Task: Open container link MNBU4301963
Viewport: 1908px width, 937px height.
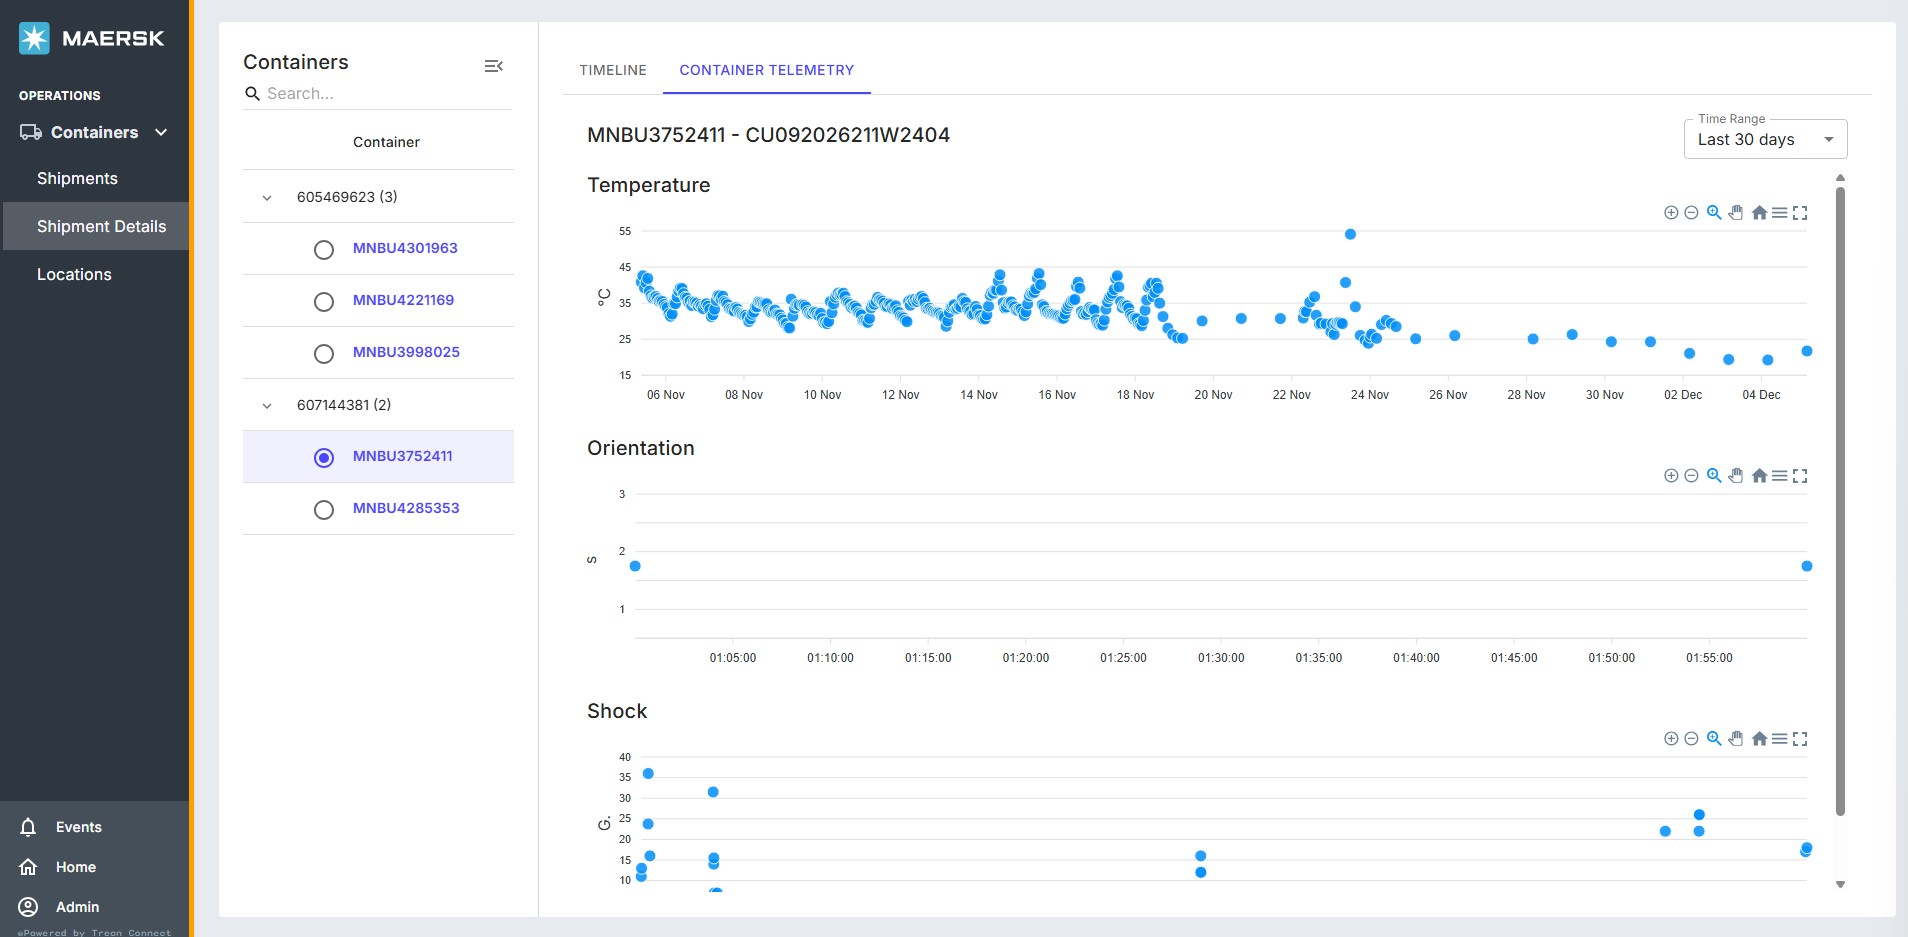Action: point(405,248)
